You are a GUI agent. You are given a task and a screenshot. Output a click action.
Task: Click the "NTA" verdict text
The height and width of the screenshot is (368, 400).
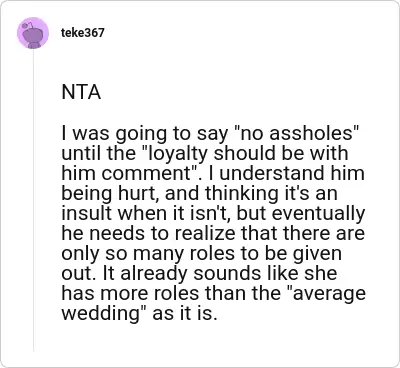click(x=81, y=92)
